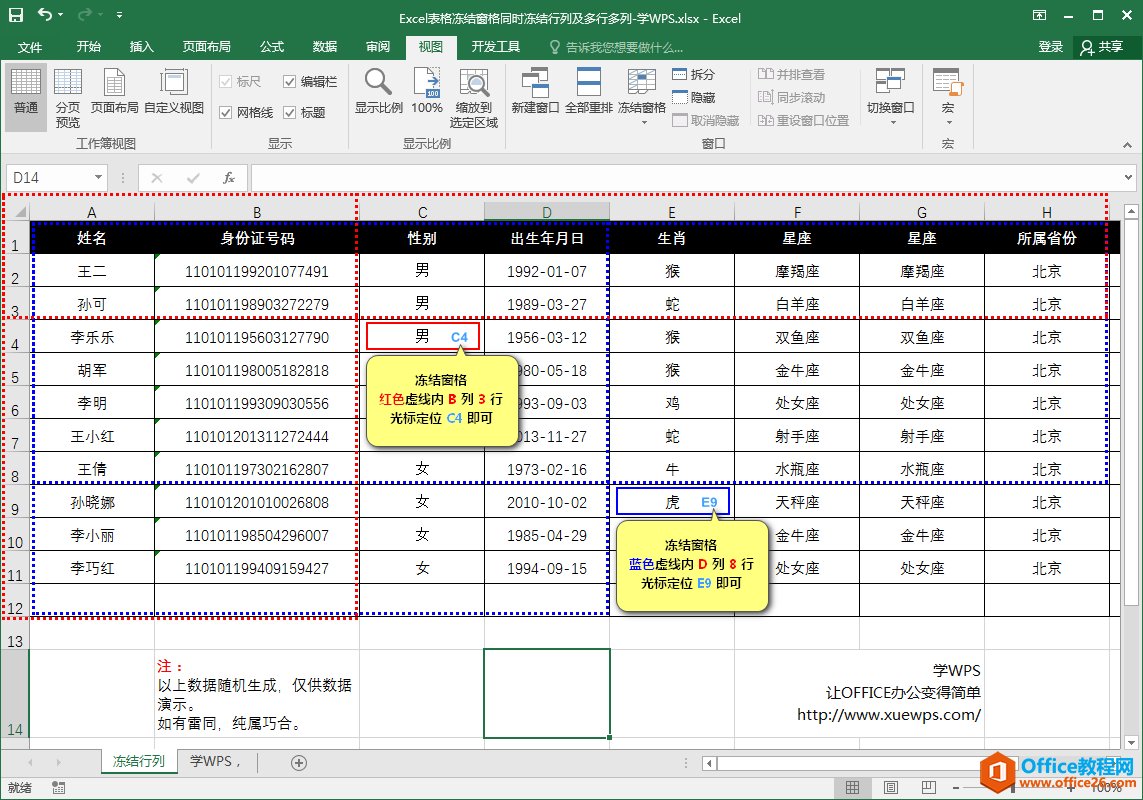Viewport: 1143px width, 800px height.
Task: Click cell with date 2010-10-02
Action: pyautogui.click(x=547, y=502)
